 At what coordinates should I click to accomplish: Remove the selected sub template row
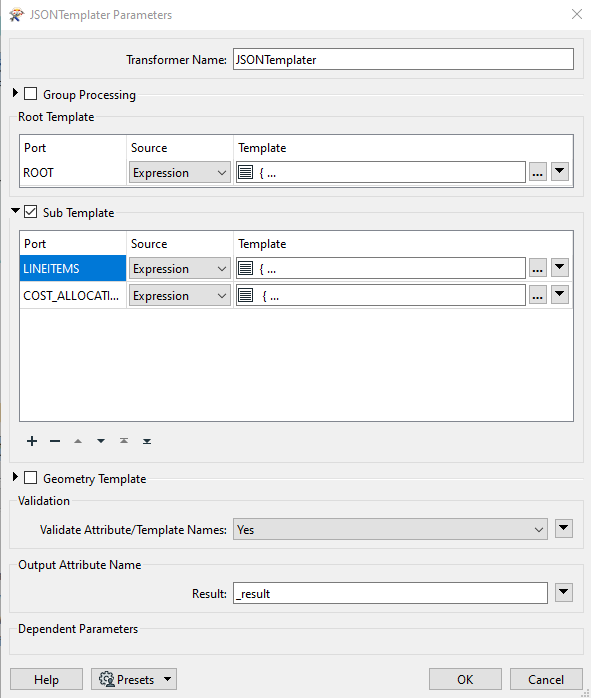click(x=55, y=441)
